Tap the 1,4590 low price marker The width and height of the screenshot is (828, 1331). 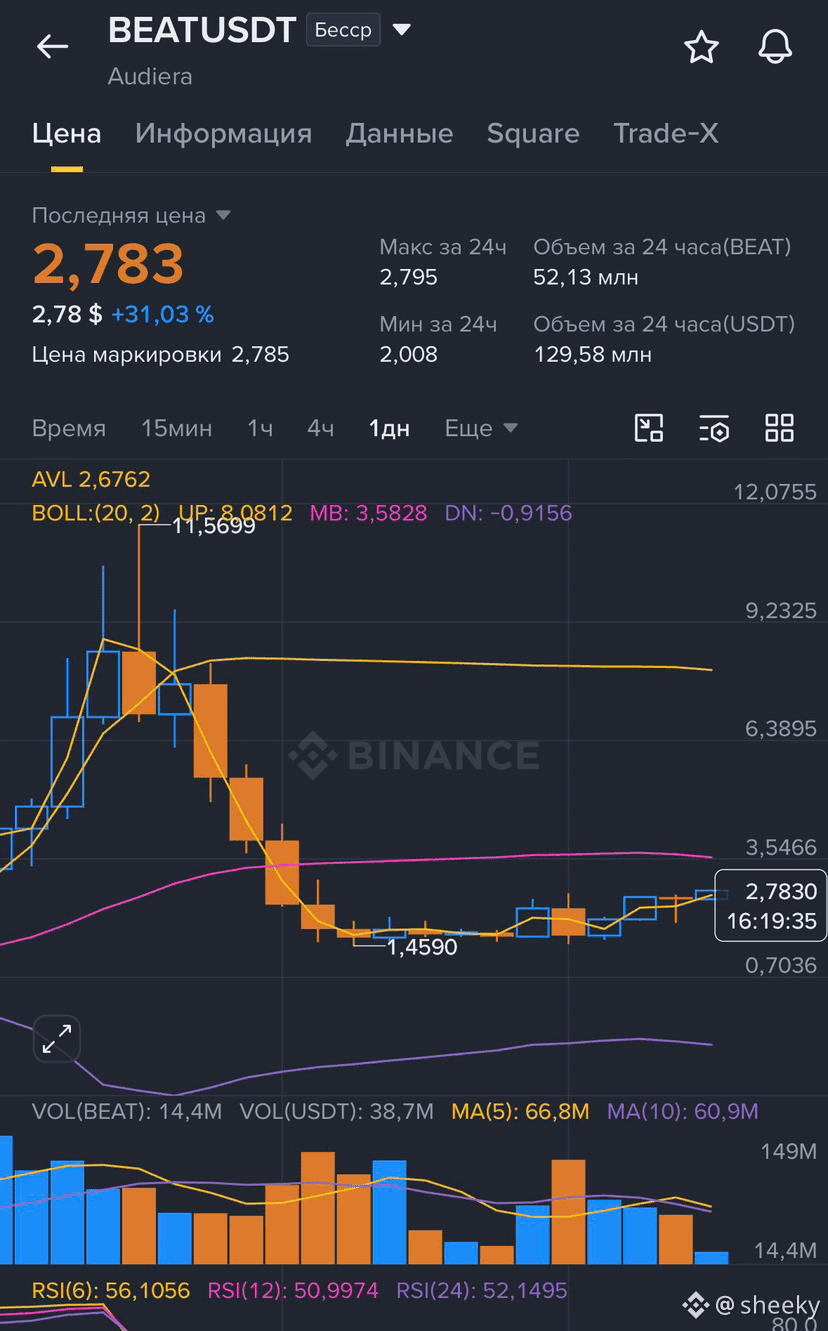(423, 947)
